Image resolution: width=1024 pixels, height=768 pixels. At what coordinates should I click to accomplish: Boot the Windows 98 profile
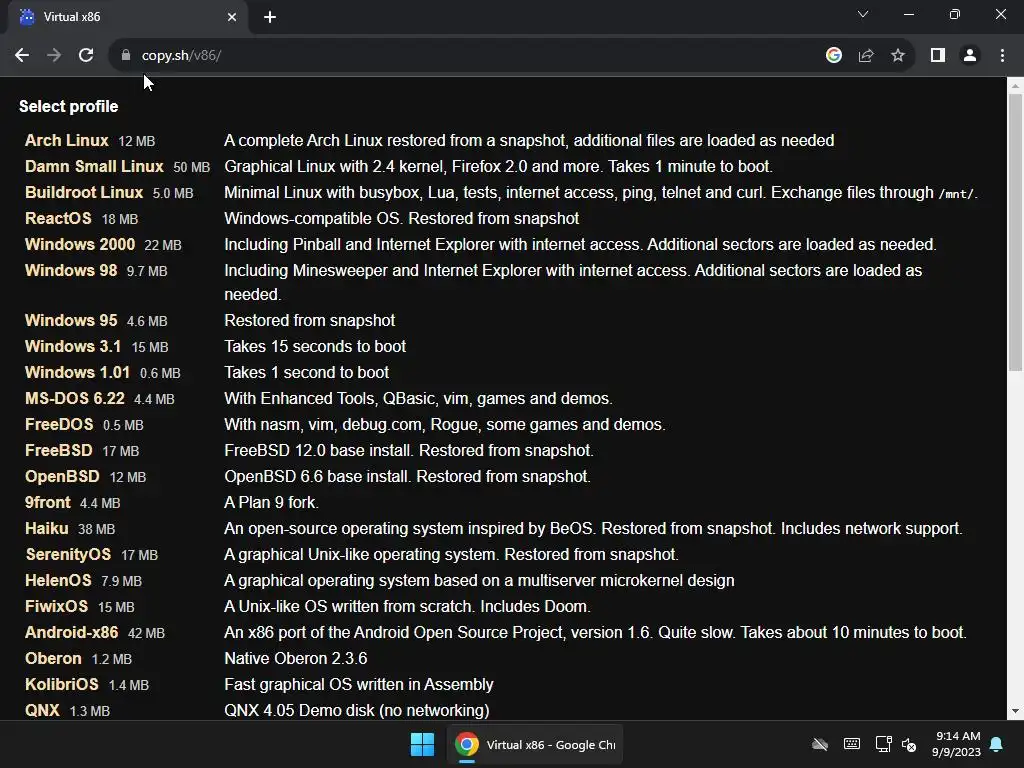71,270
